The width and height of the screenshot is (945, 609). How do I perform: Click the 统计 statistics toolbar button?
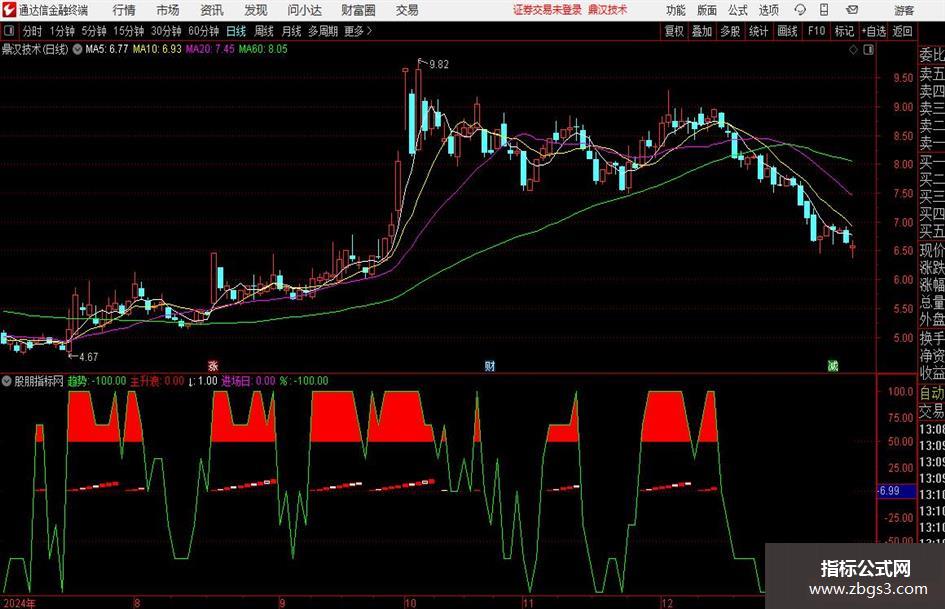[758, 31]
